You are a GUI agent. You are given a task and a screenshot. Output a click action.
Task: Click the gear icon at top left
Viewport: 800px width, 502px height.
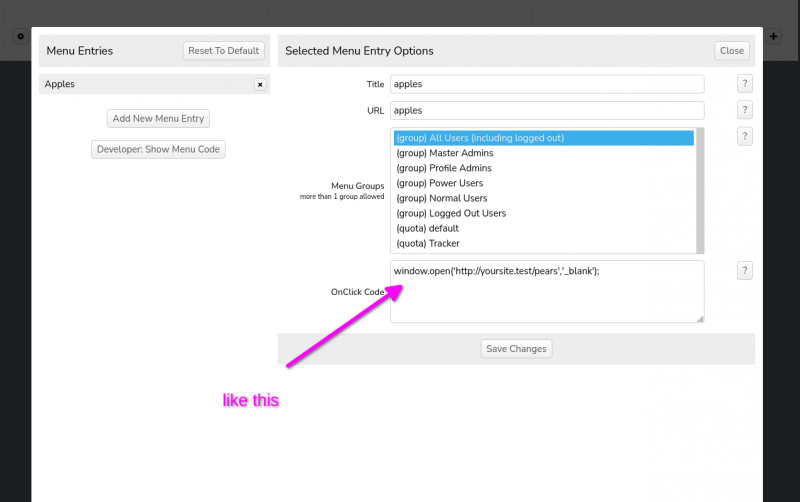[x=19, y=36]
